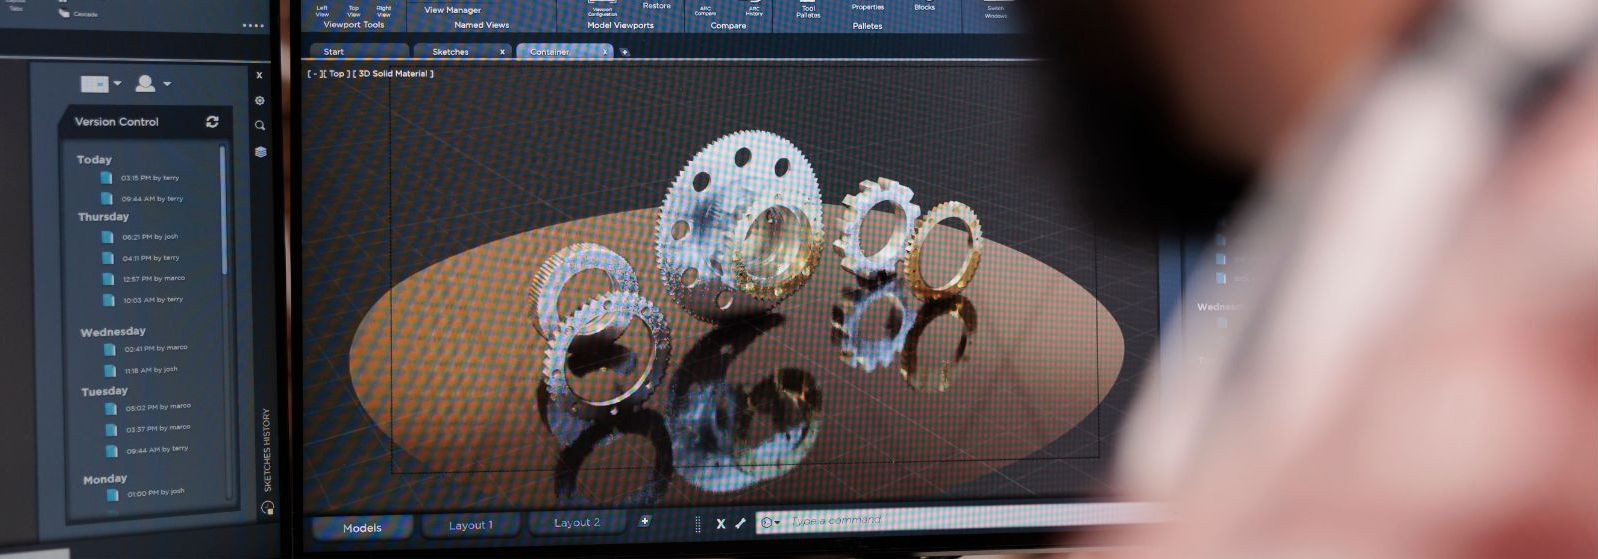Click the Right View button
This screenshot has height=559, width=1598.
pyautogui.click(x=384, y=9)
